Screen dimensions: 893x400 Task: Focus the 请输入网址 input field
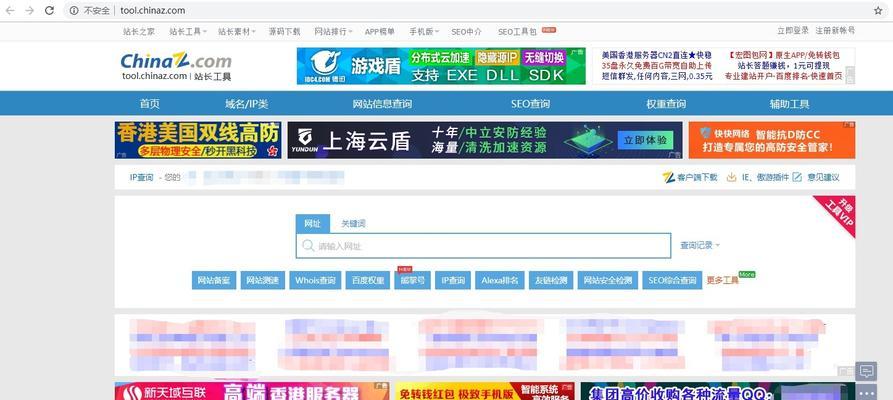[483, 246]
